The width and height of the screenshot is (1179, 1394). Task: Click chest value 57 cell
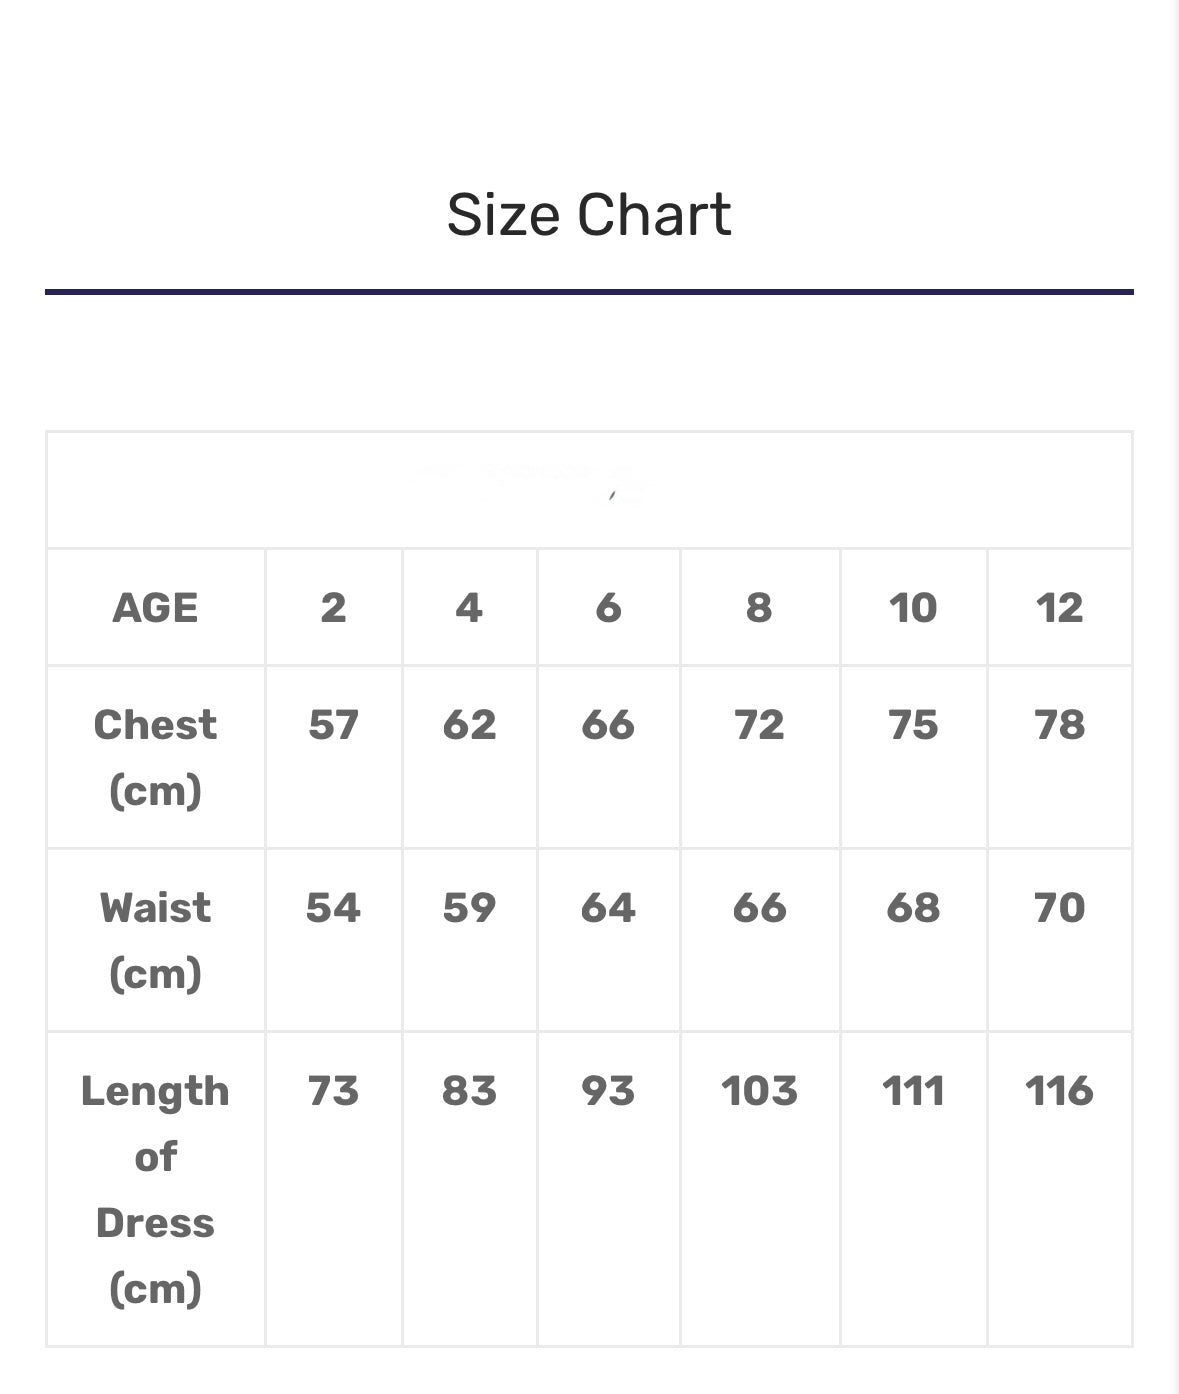point(333,725)
